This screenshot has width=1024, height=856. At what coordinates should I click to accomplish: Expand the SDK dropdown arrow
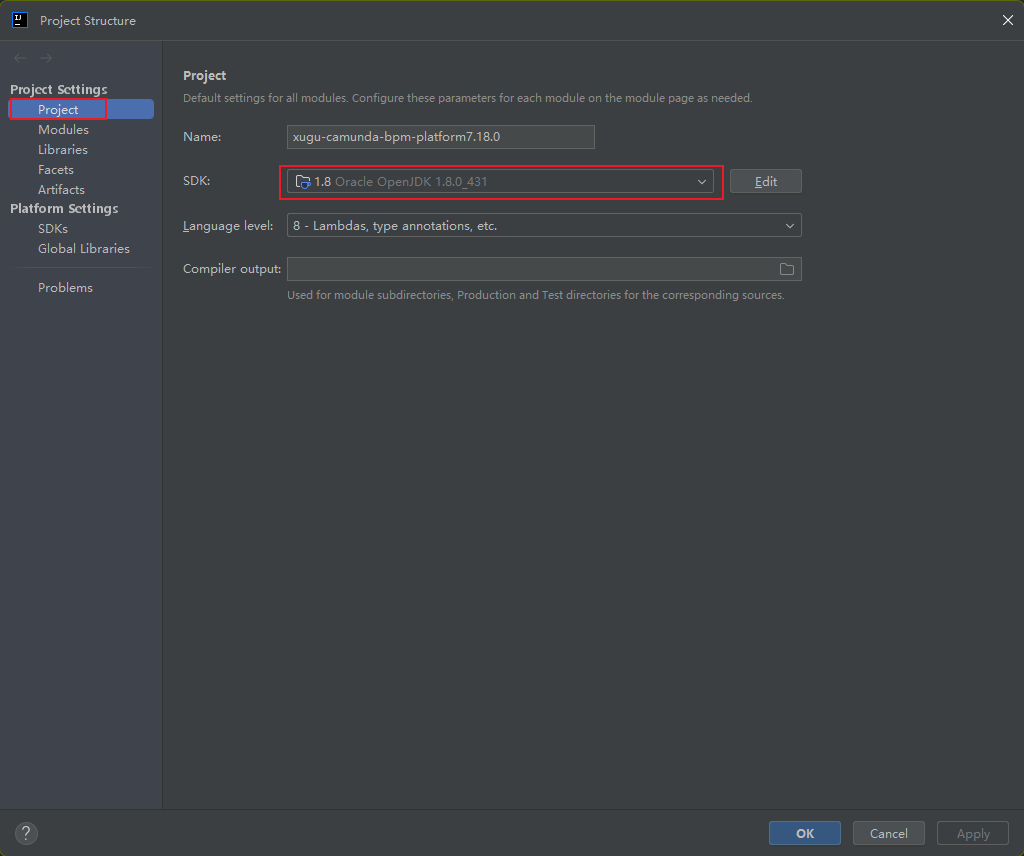coord(702,182)
